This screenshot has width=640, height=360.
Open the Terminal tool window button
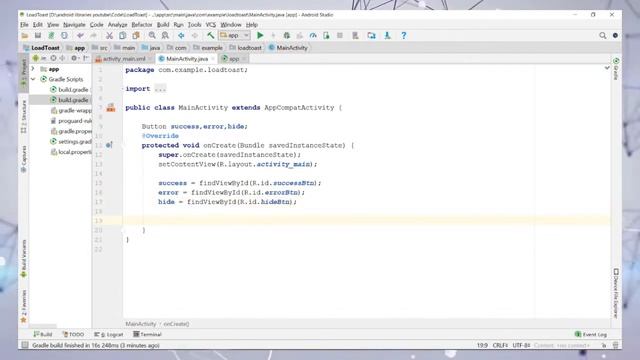tap(147, 334)
